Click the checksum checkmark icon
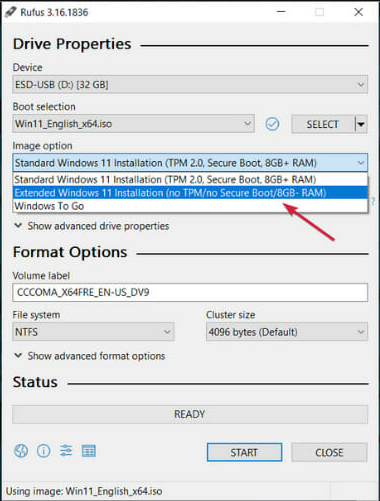This screenshot has height=501, width=380. [272, 124]
